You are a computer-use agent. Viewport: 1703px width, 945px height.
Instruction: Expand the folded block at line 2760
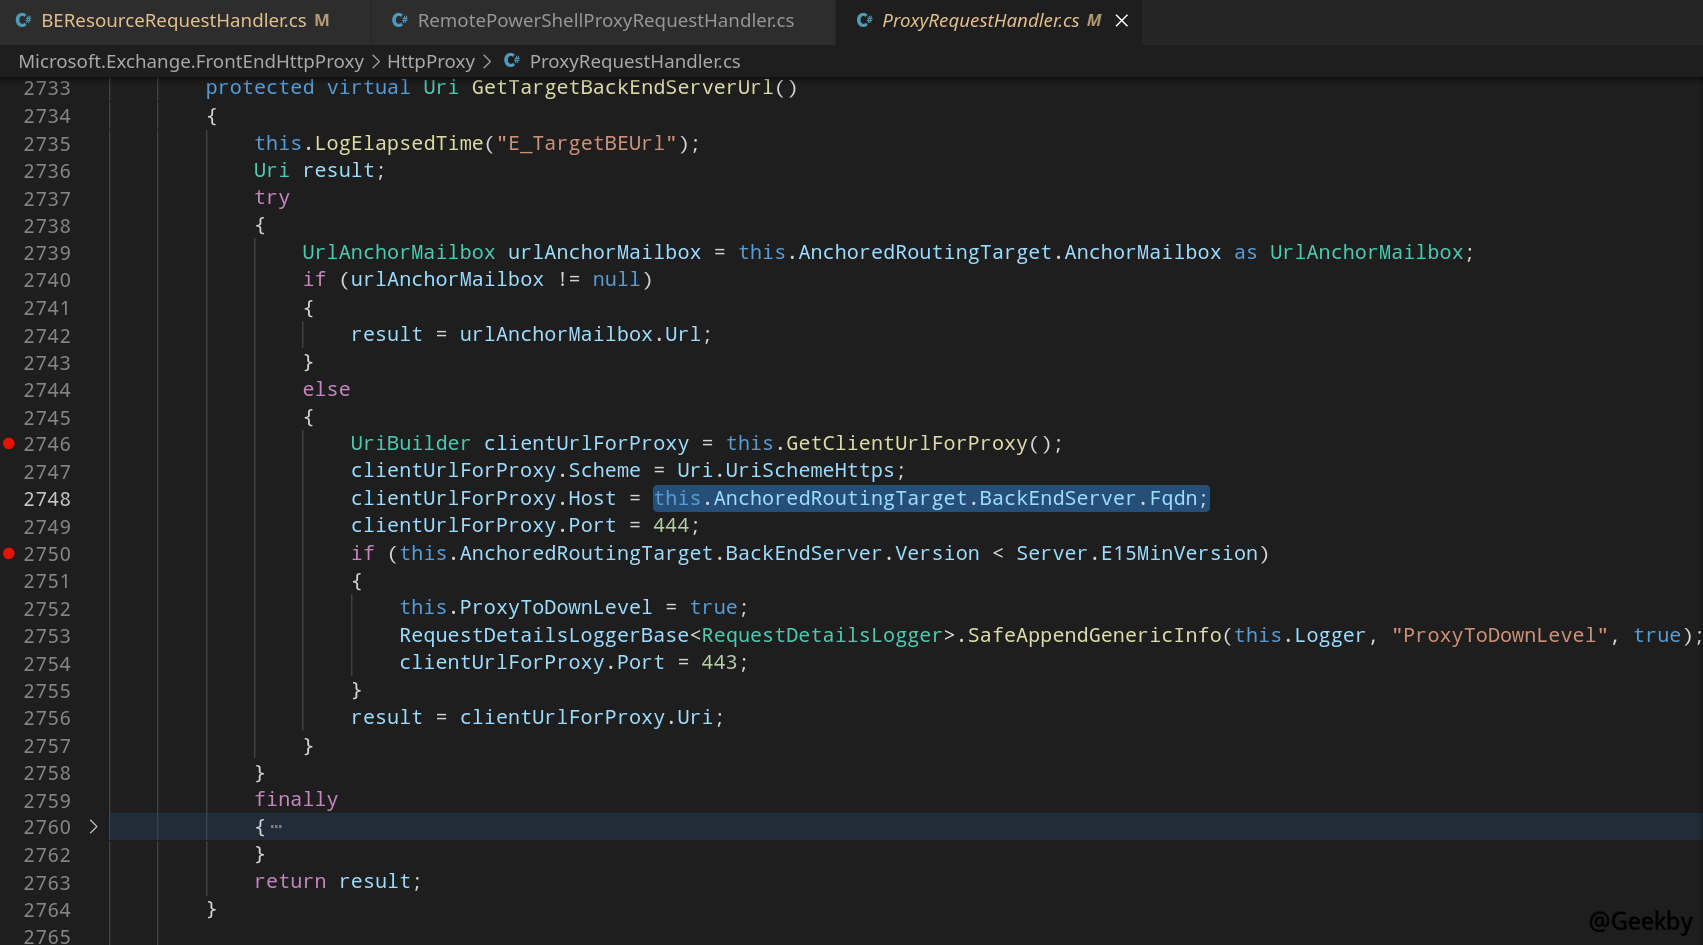(93, 826)
